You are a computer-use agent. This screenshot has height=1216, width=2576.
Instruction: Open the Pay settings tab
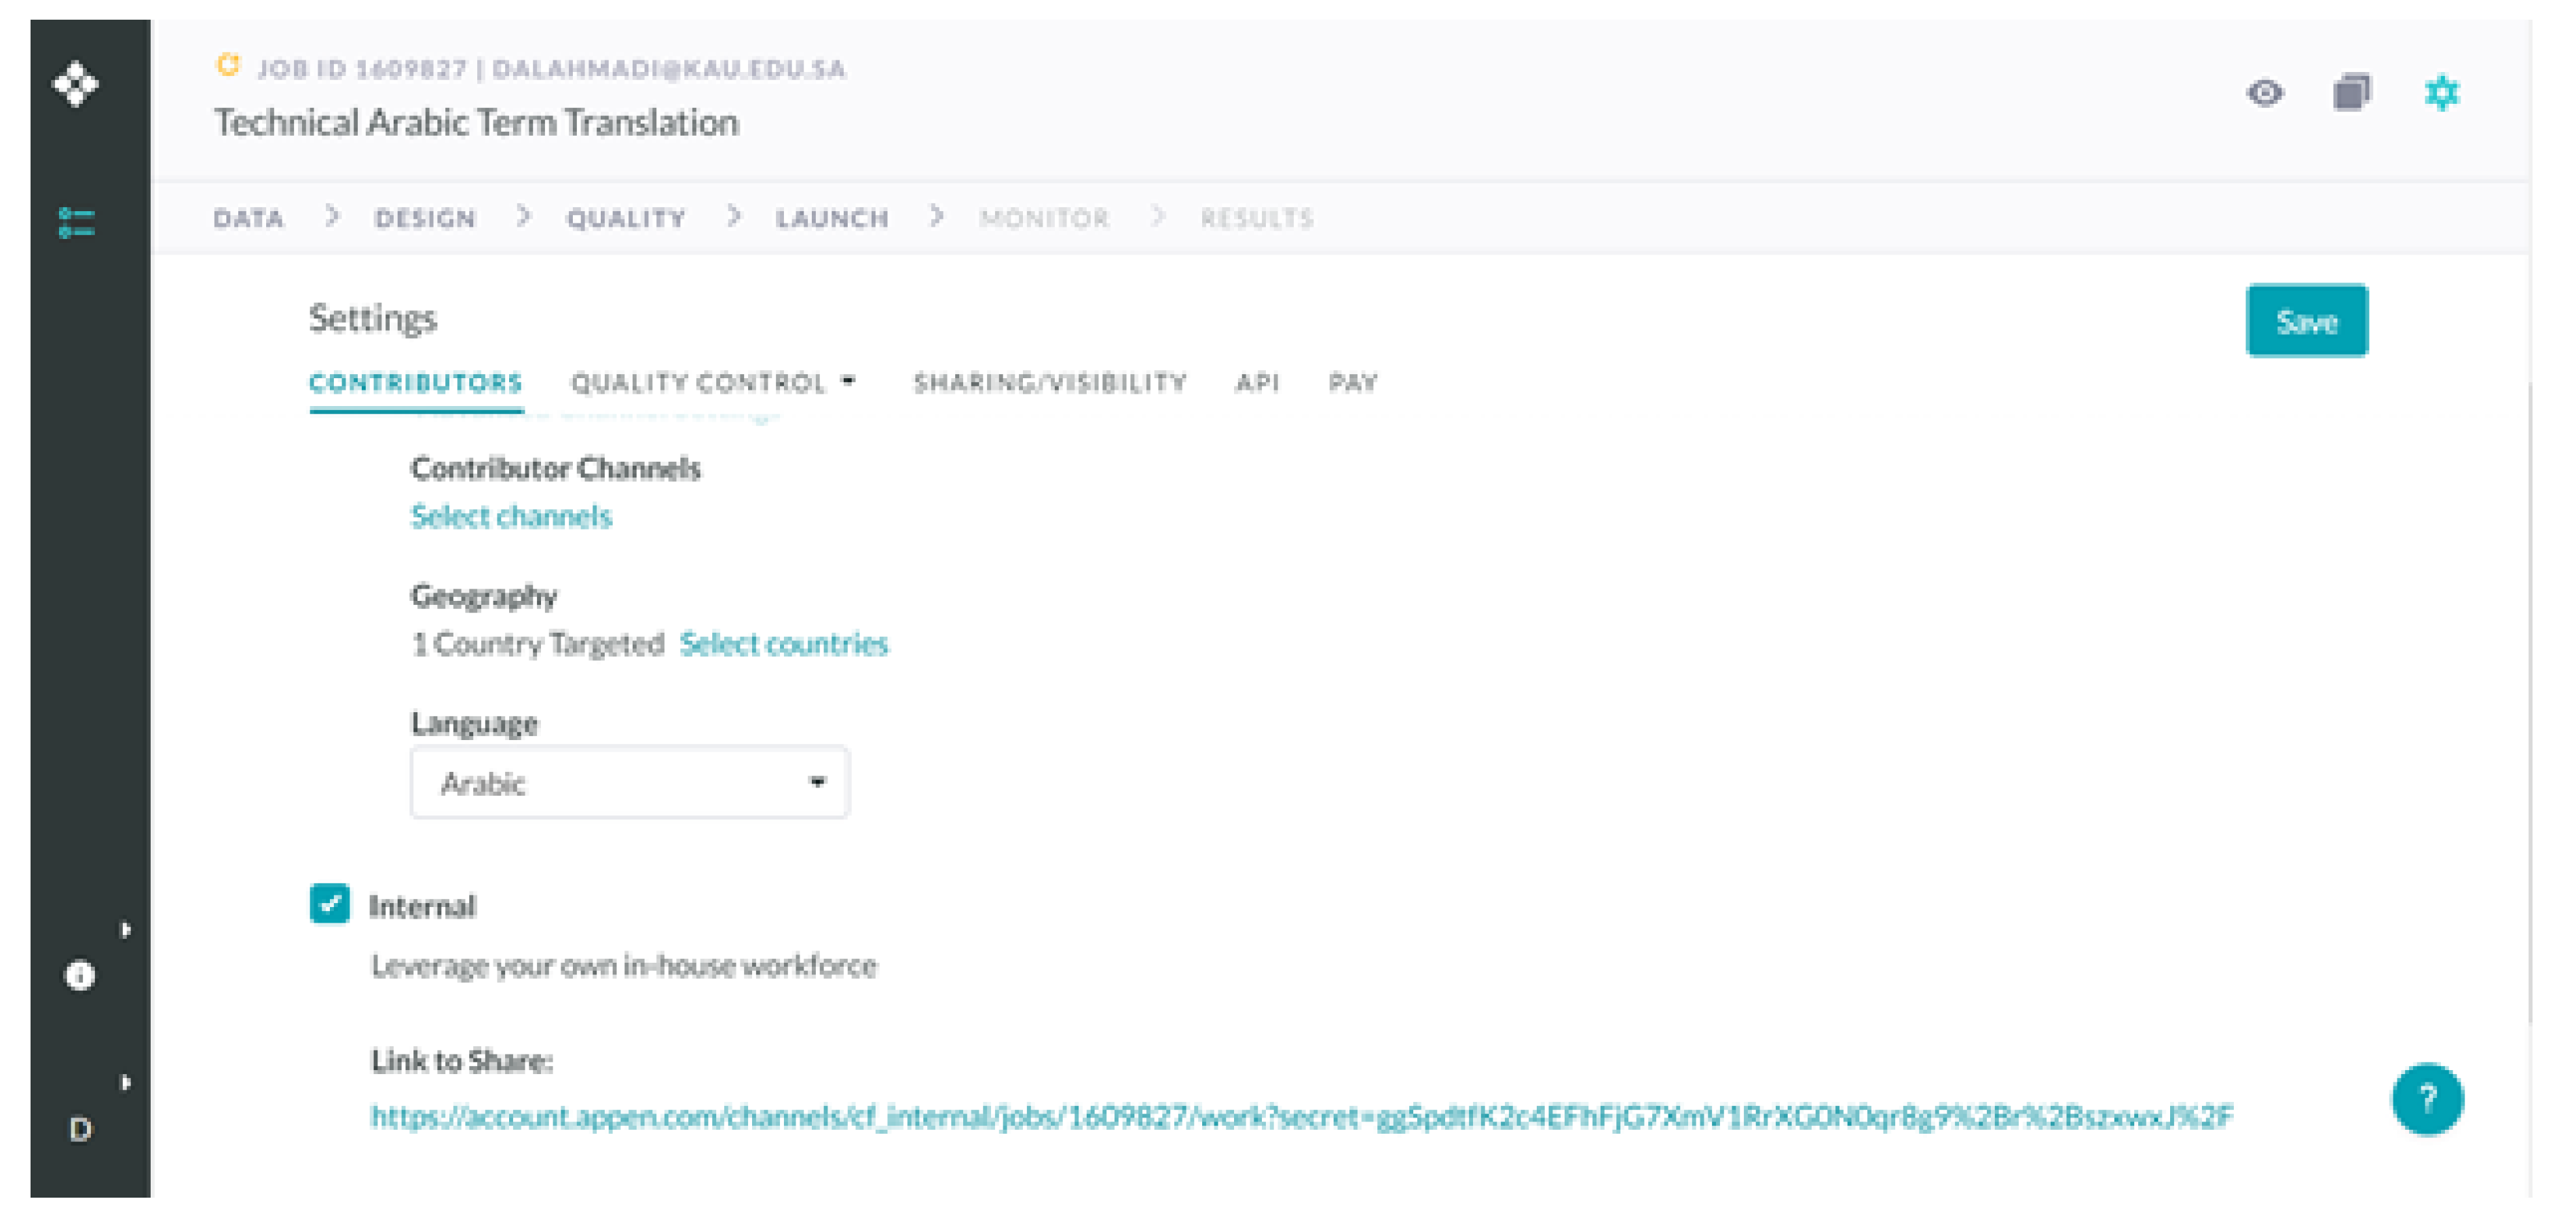point(1352,382)
